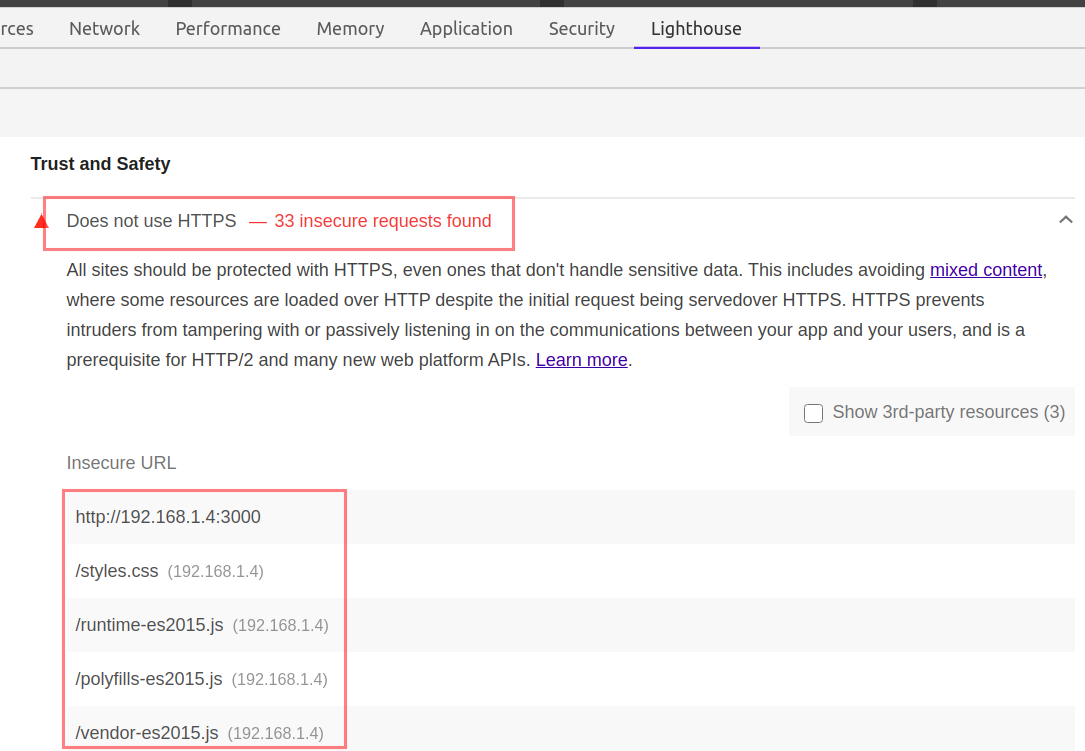
Task: Click the 'Trust and Safety' heading
Action: click(100, 164)
